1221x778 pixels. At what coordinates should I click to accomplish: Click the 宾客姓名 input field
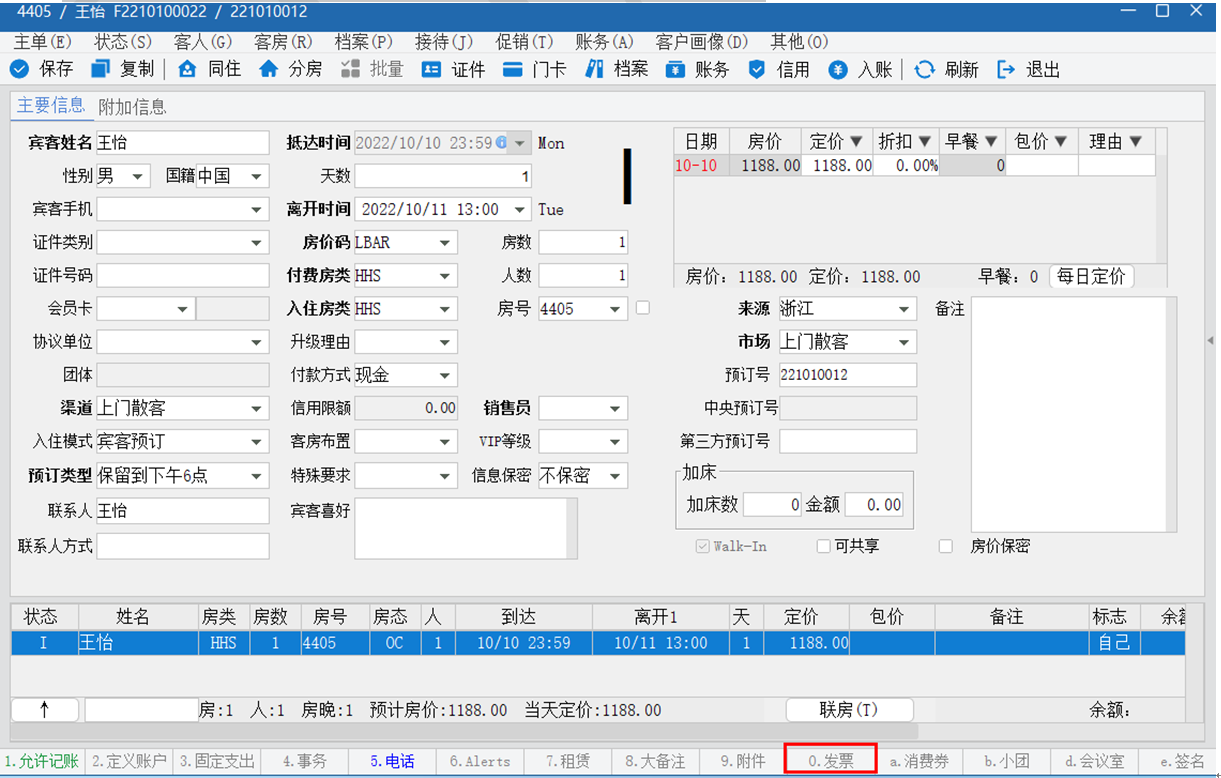[x=182, y=143]
